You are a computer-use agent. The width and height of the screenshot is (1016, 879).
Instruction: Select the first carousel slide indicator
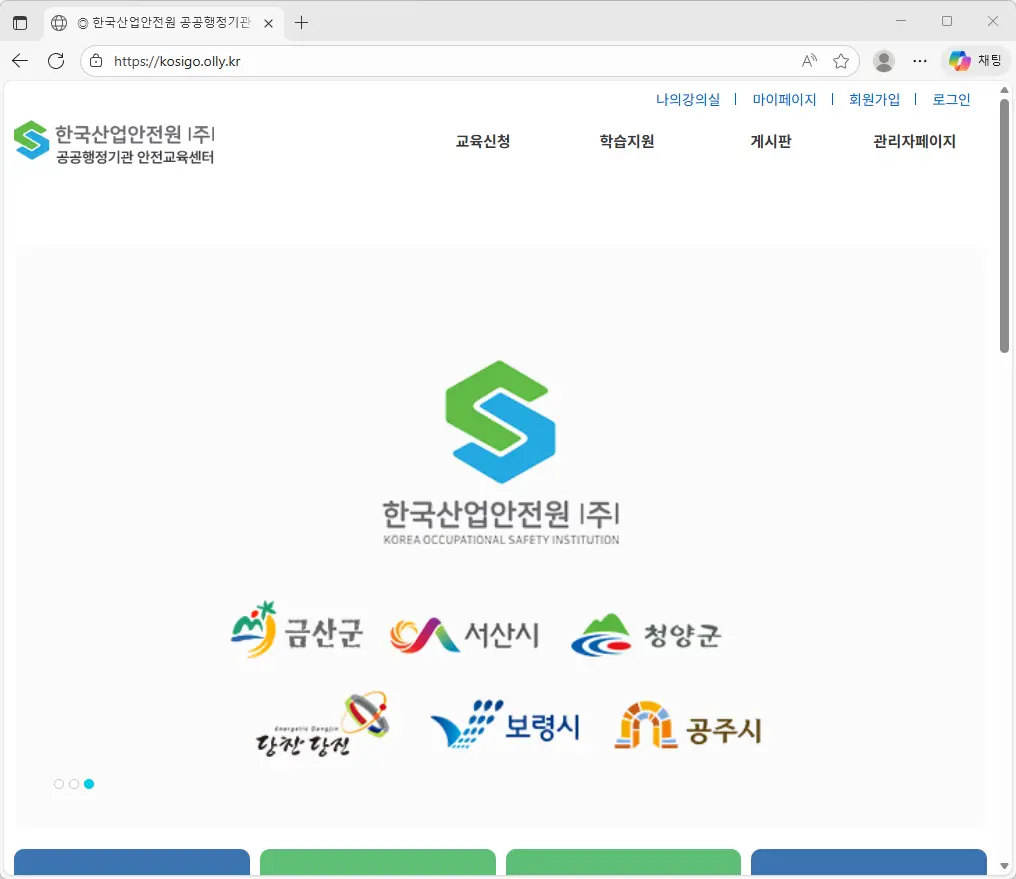[59, 784]
